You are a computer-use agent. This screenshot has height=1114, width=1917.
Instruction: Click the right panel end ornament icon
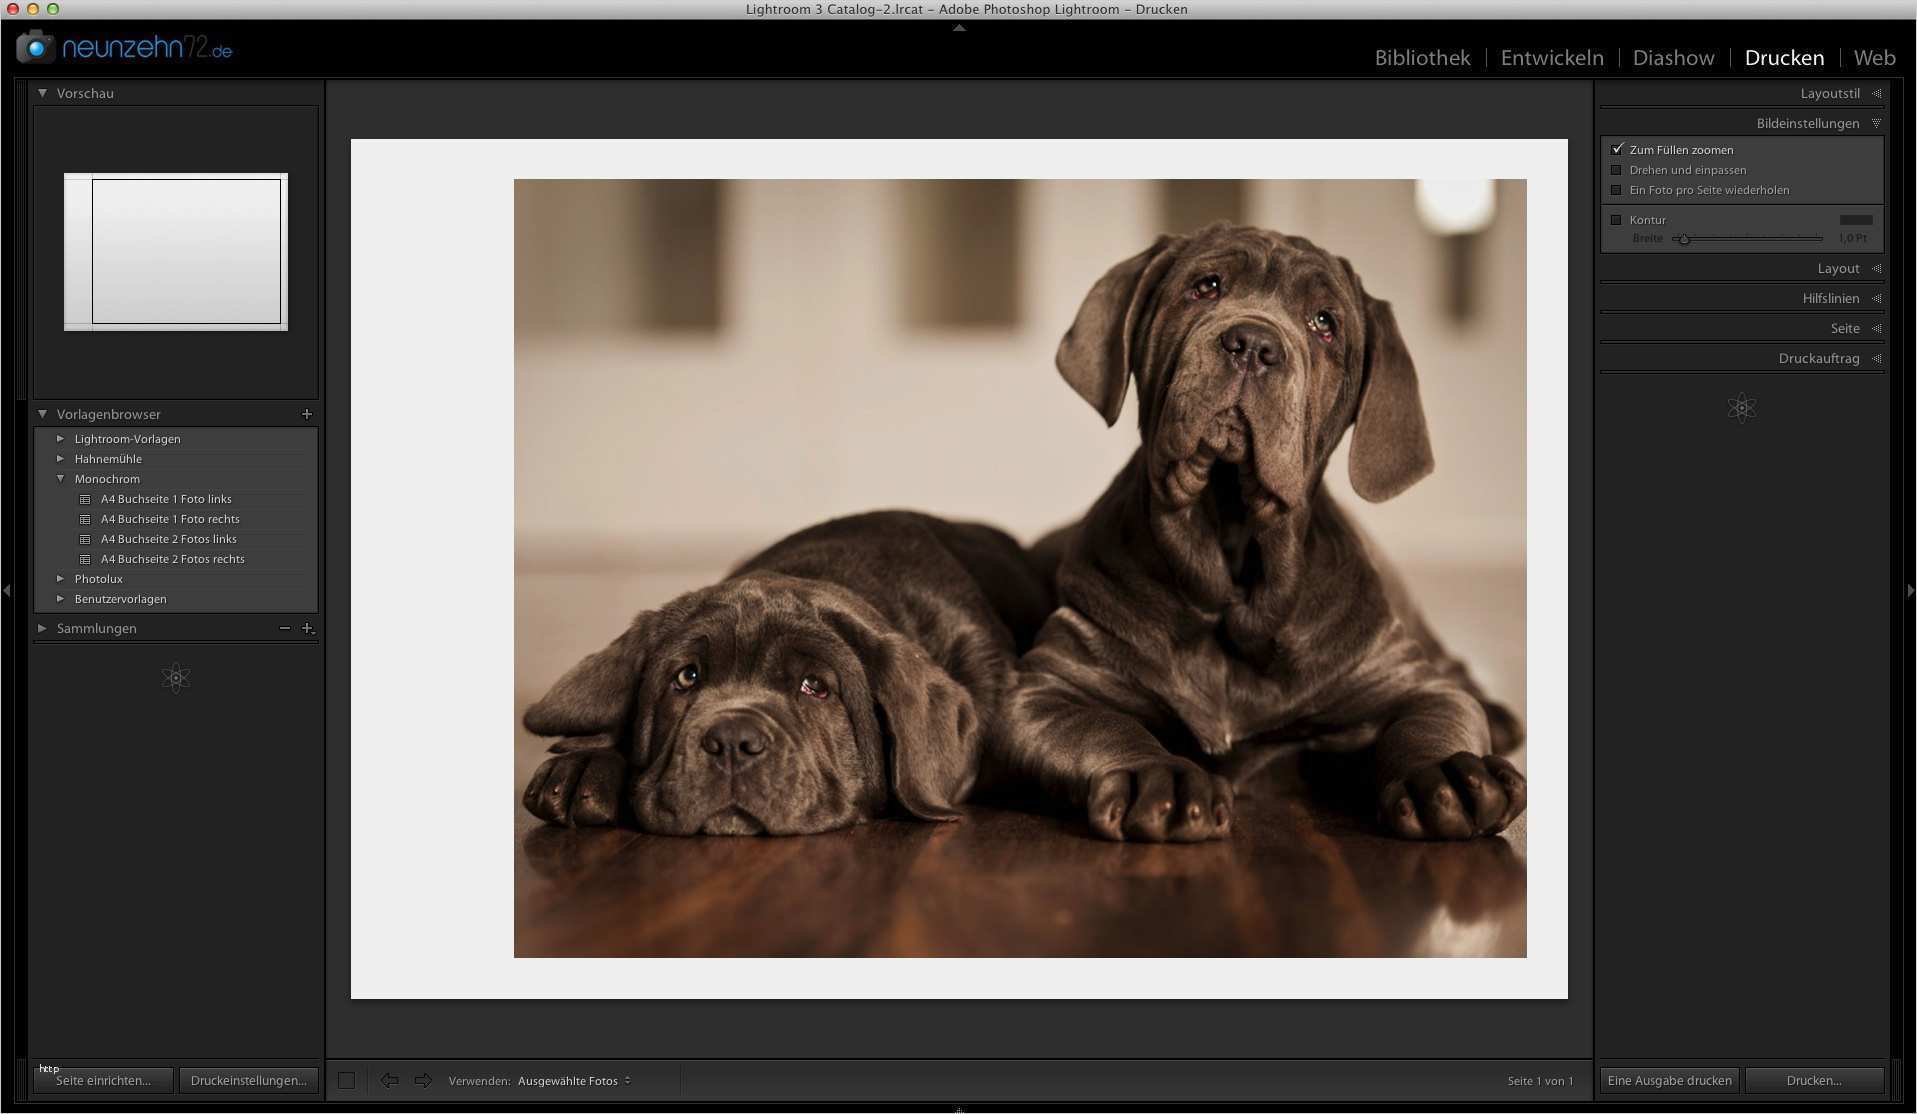click(1741, 408)
